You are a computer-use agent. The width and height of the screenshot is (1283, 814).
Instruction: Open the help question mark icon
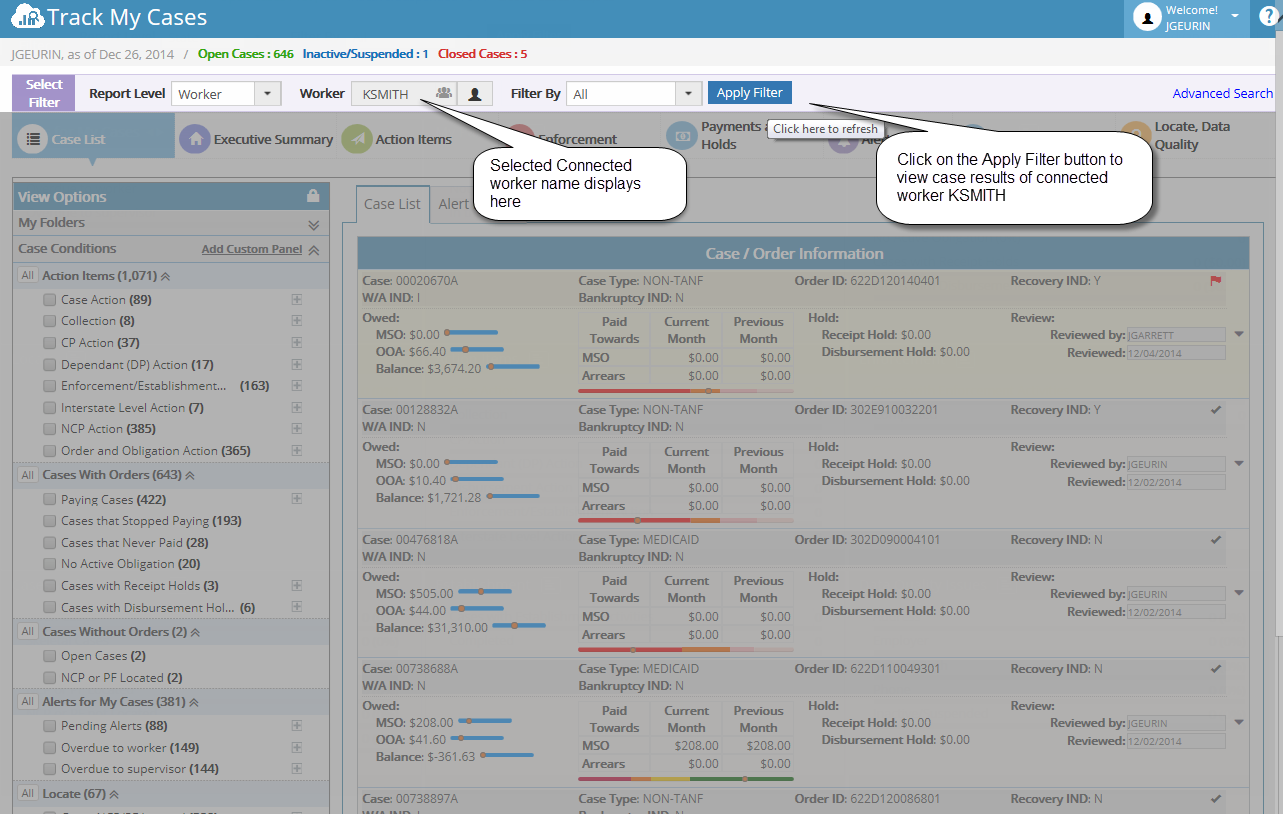pos(1269,16)
